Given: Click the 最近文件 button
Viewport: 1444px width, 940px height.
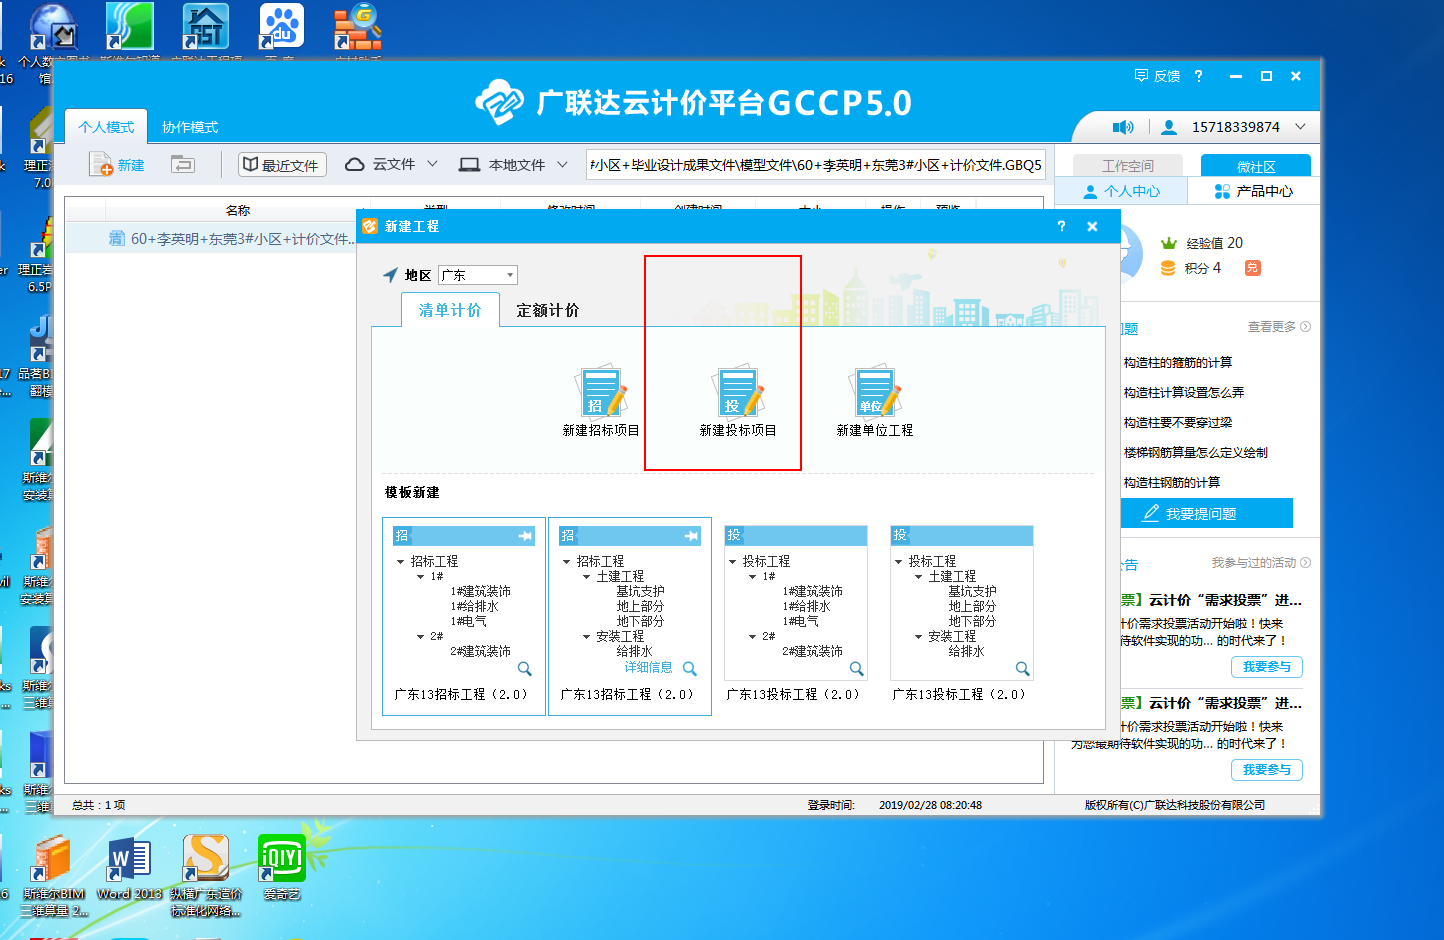Looking at the screenshot, I should tap(284, 164).
